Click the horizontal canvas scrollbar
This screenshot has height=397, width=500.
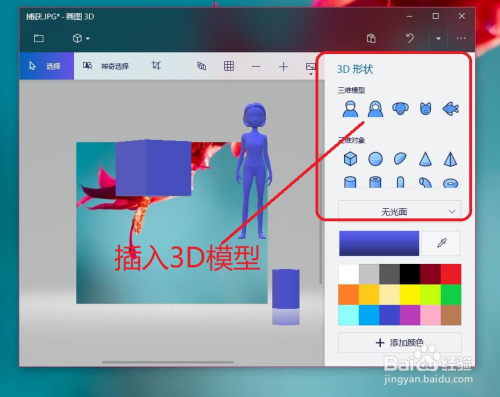click(168, 362)
